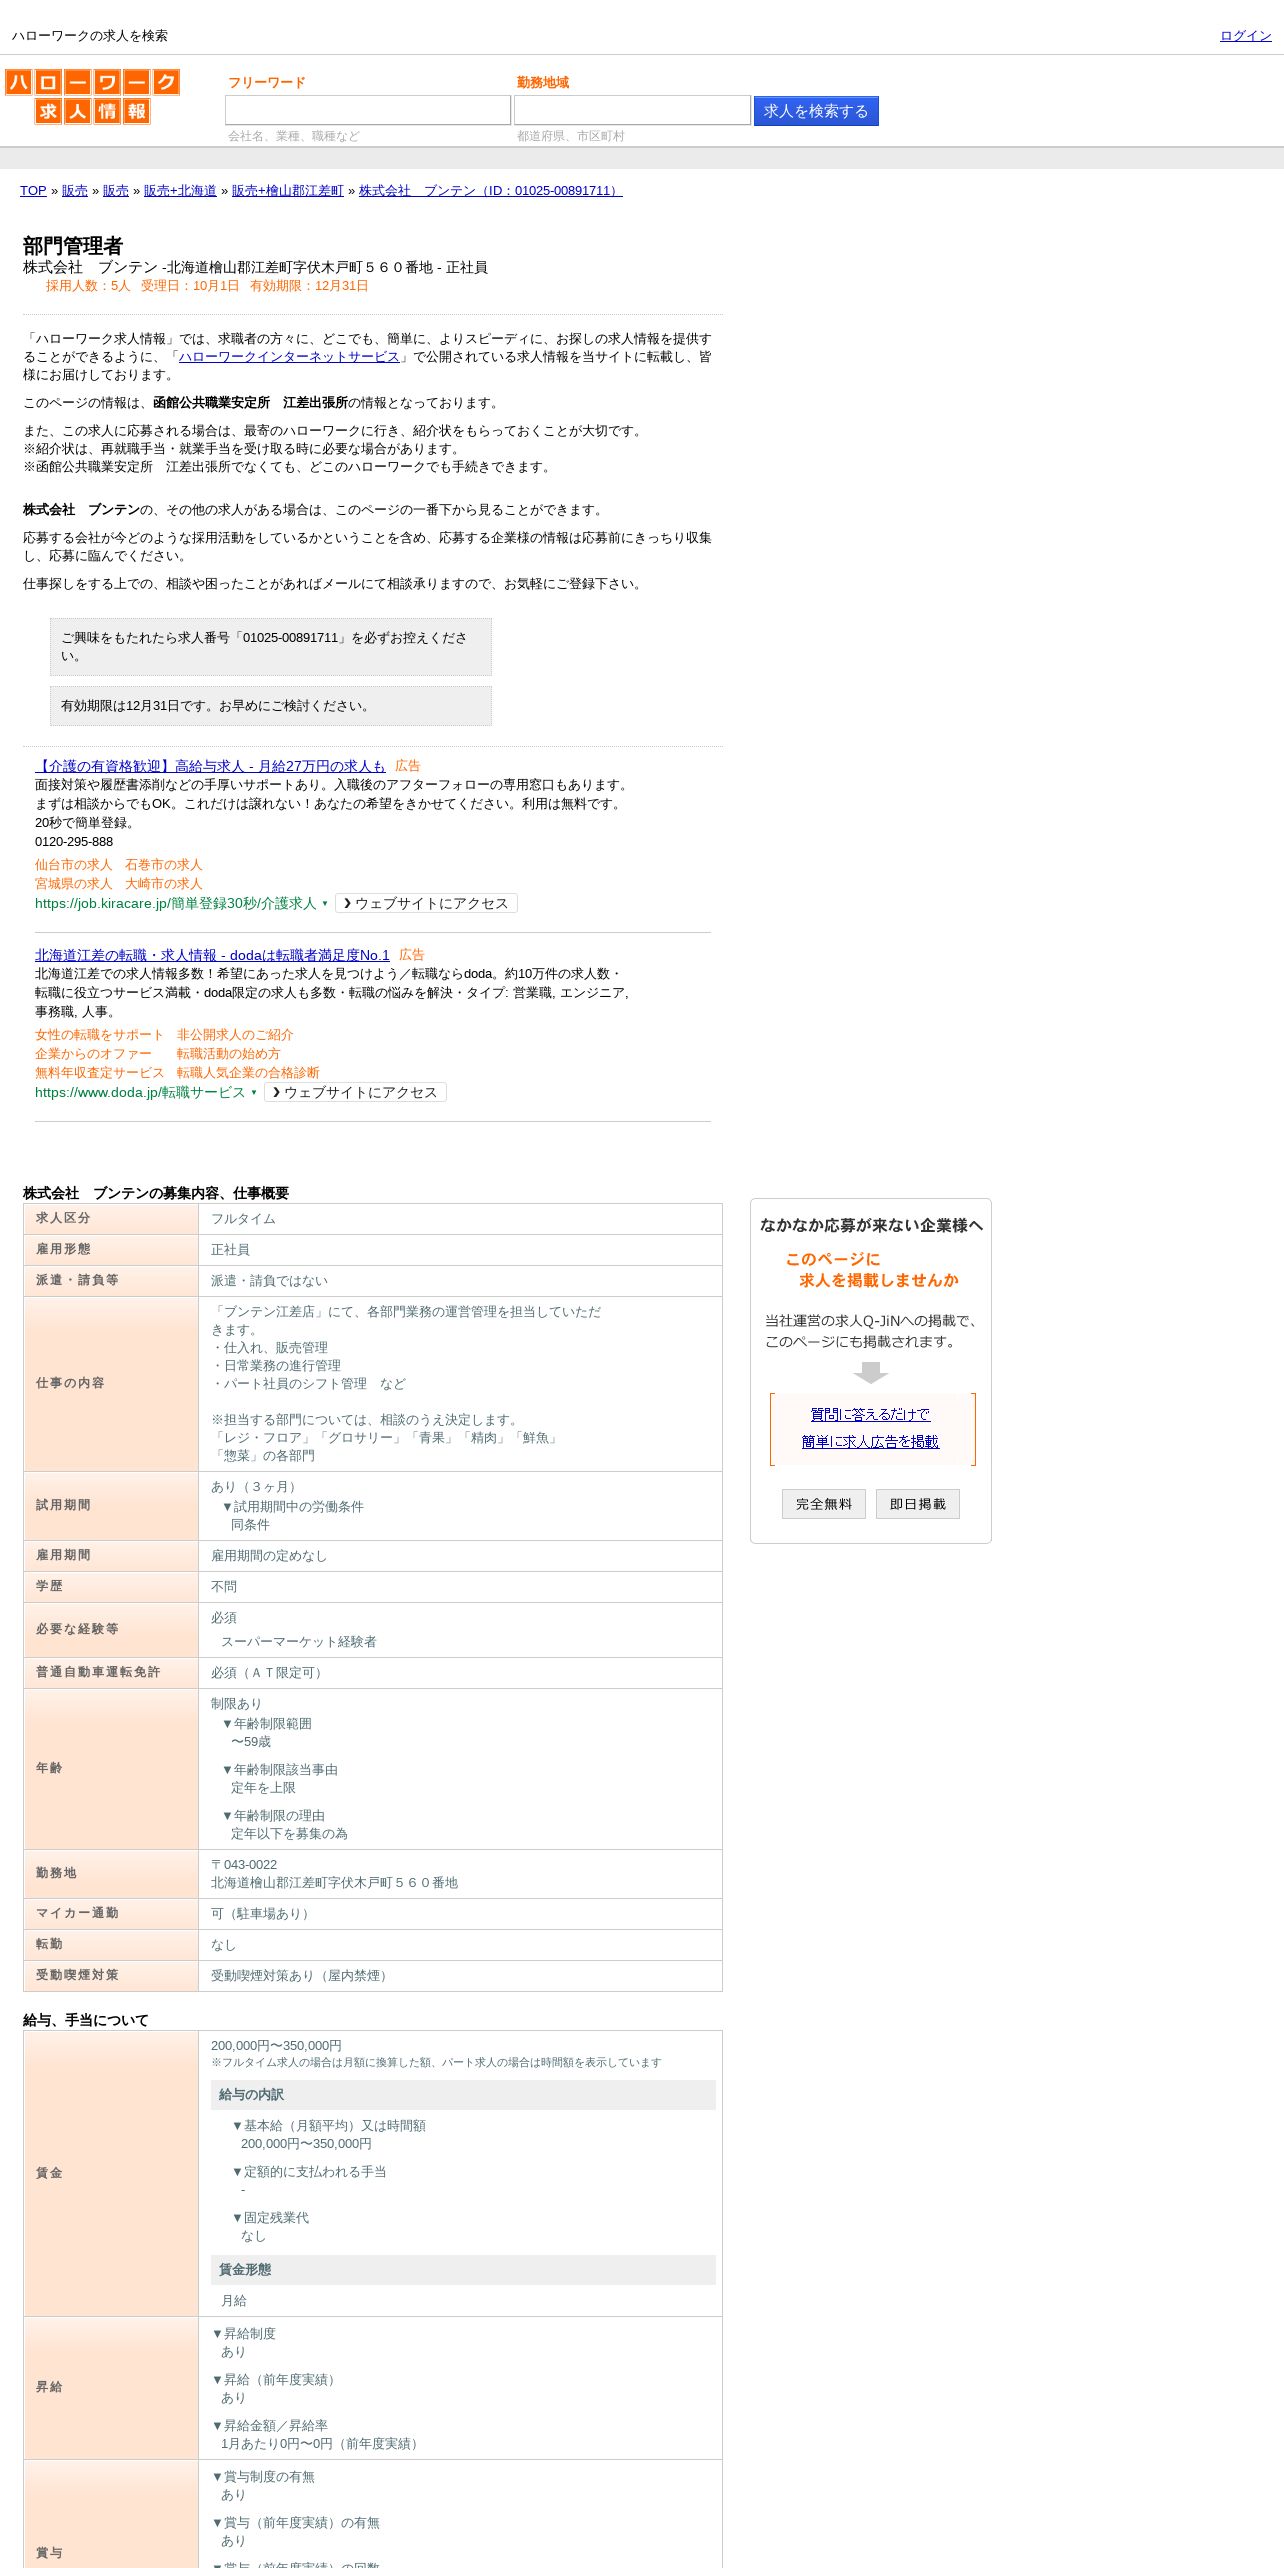Expand the doda.jp URL dropdown arrow
Screen dimensions: 1284x2568
pos(254,1093)
